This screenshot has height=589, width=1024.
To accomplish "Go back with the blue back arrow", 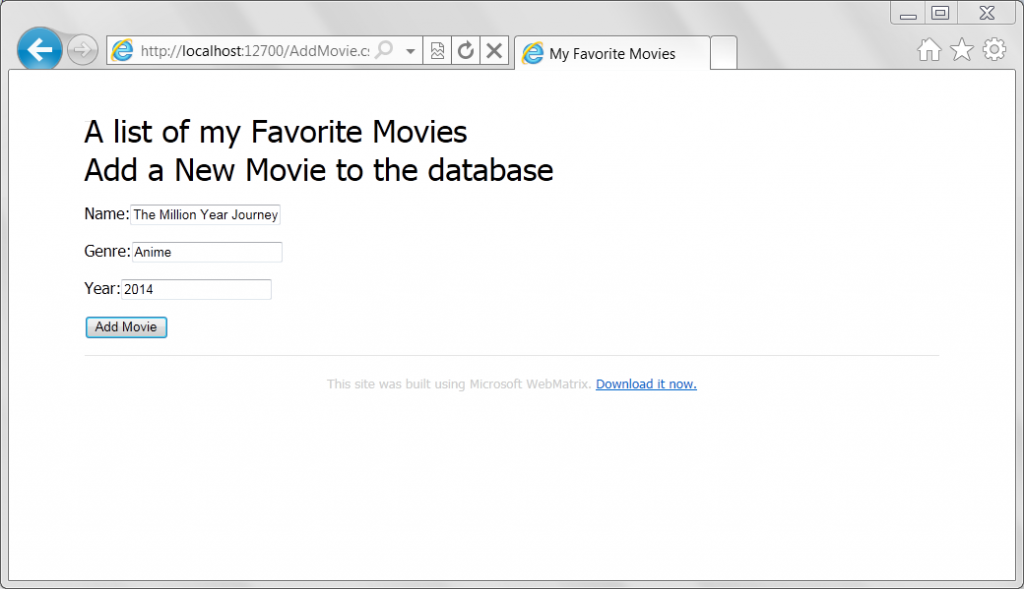I will click(x=39, y=50).
